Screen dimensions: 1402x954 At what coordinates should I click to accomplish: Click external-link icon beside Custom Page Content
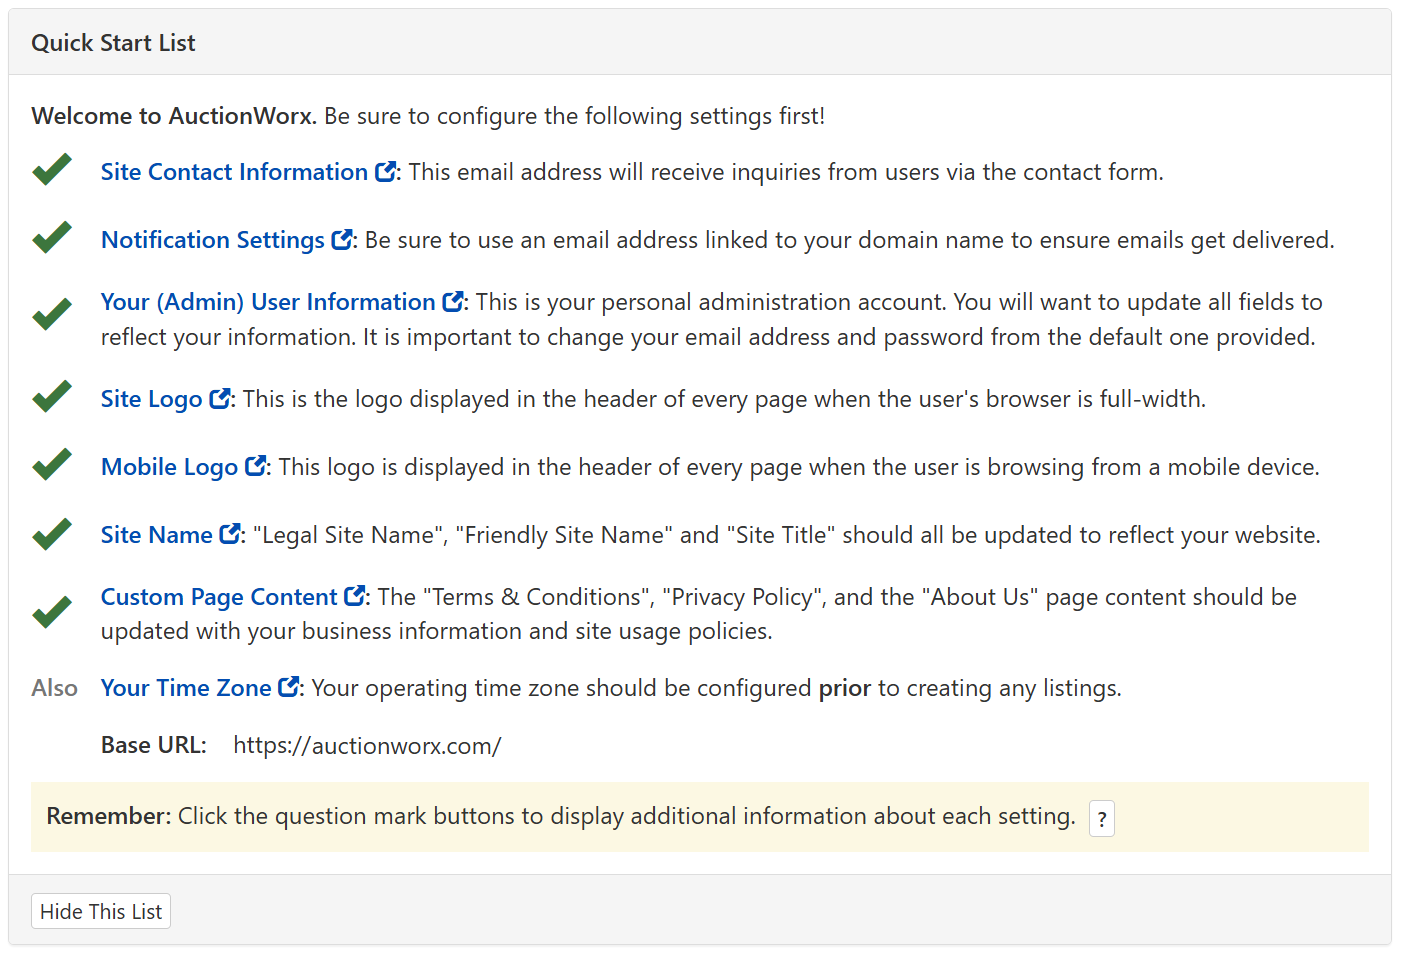355,597
